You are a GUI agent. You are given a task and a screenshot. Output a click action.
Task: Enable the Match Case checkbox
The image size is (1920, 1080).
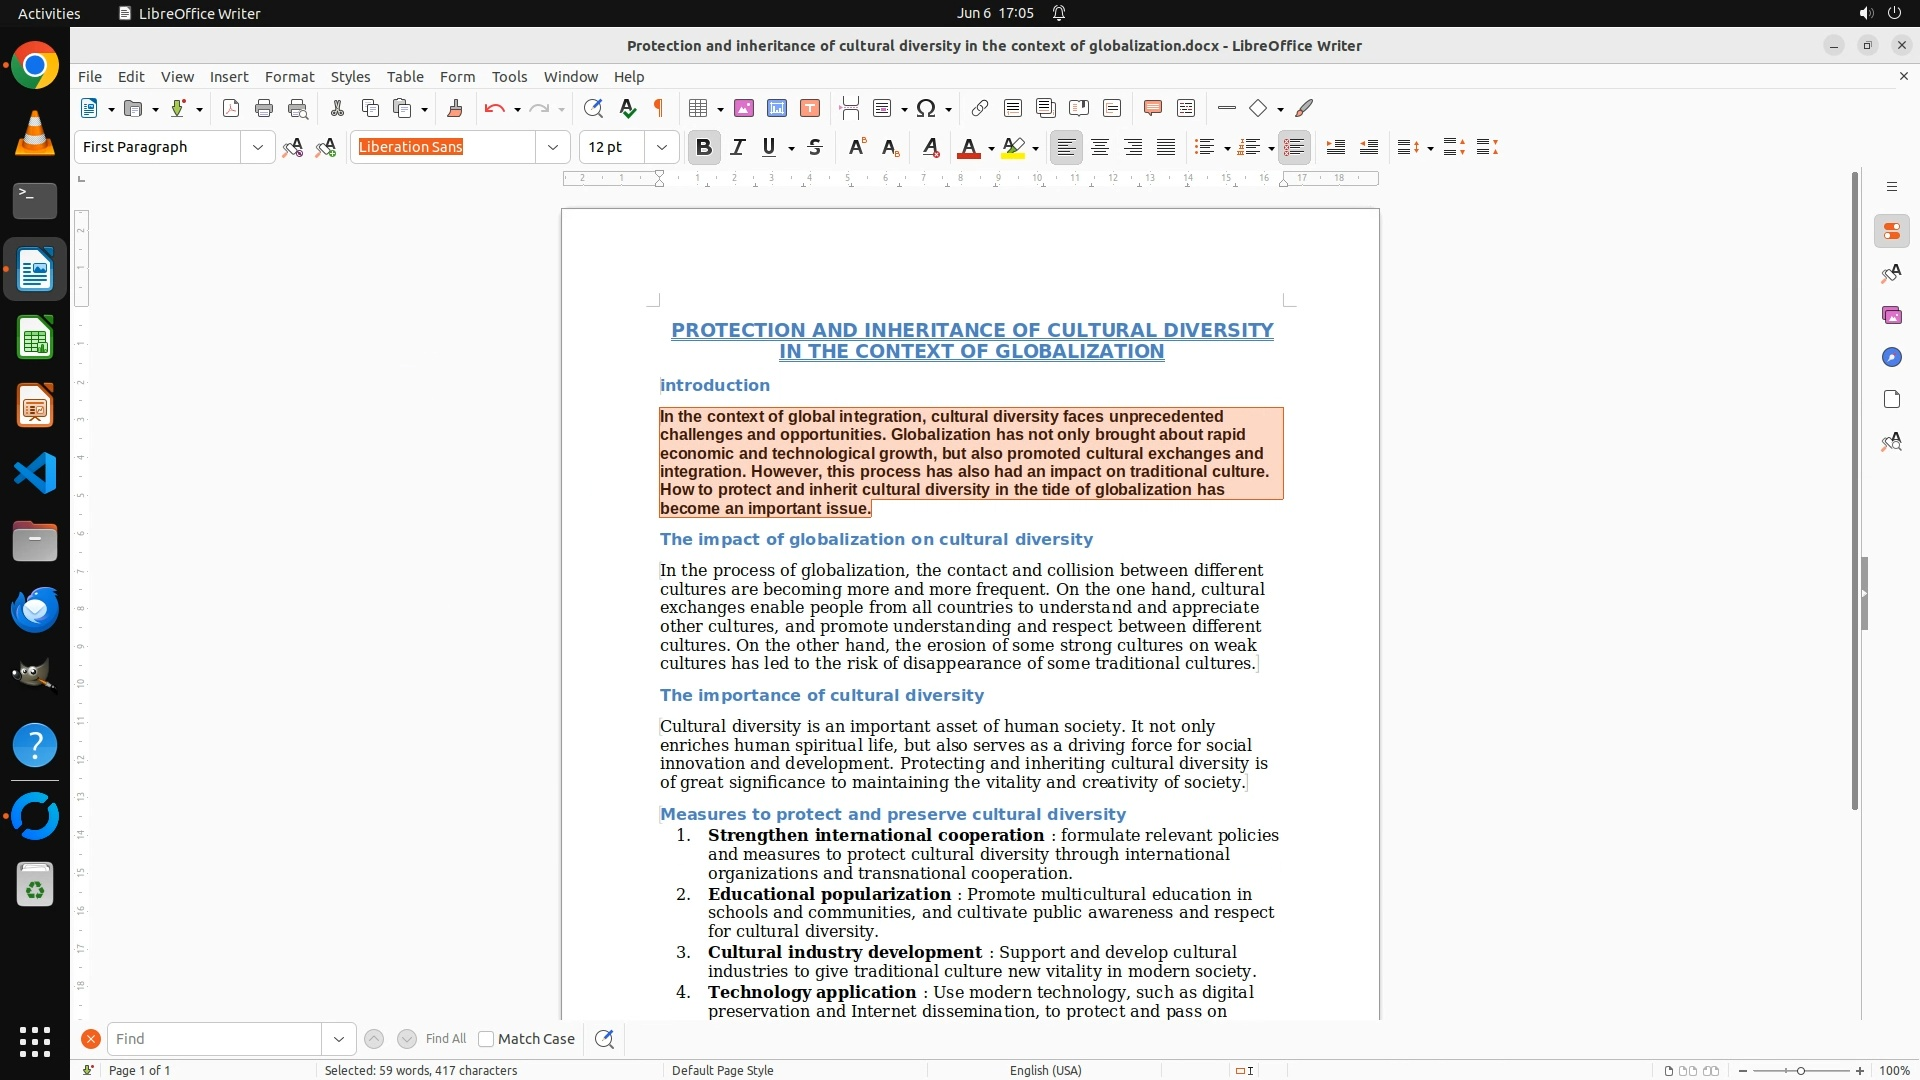pyautogui.click(x=486, y=1039)
